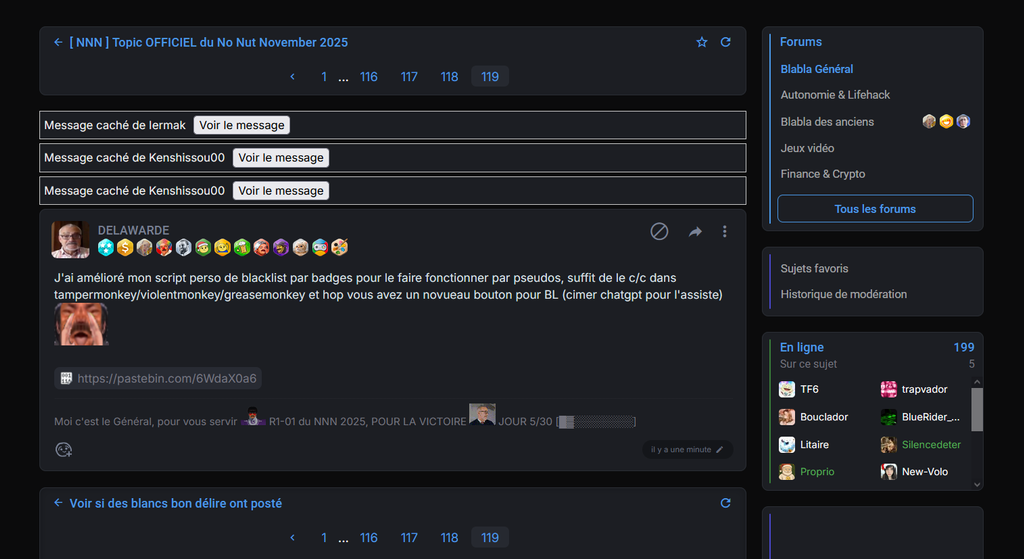Open Blabla Général forum
Viewport: 1024px width, 559px height.
[817, 69]
